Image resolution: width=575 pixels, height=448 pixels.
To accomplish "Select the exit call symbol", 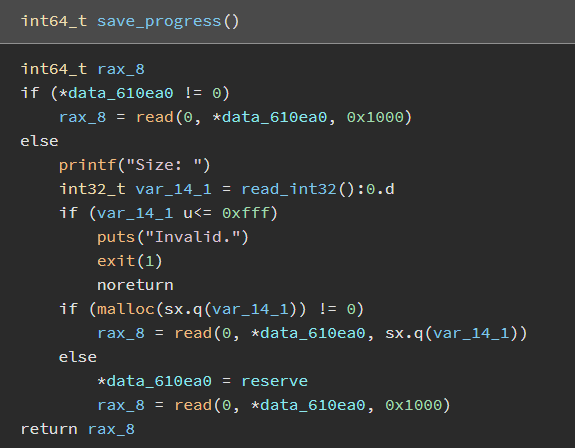I will tap(116, 261).
